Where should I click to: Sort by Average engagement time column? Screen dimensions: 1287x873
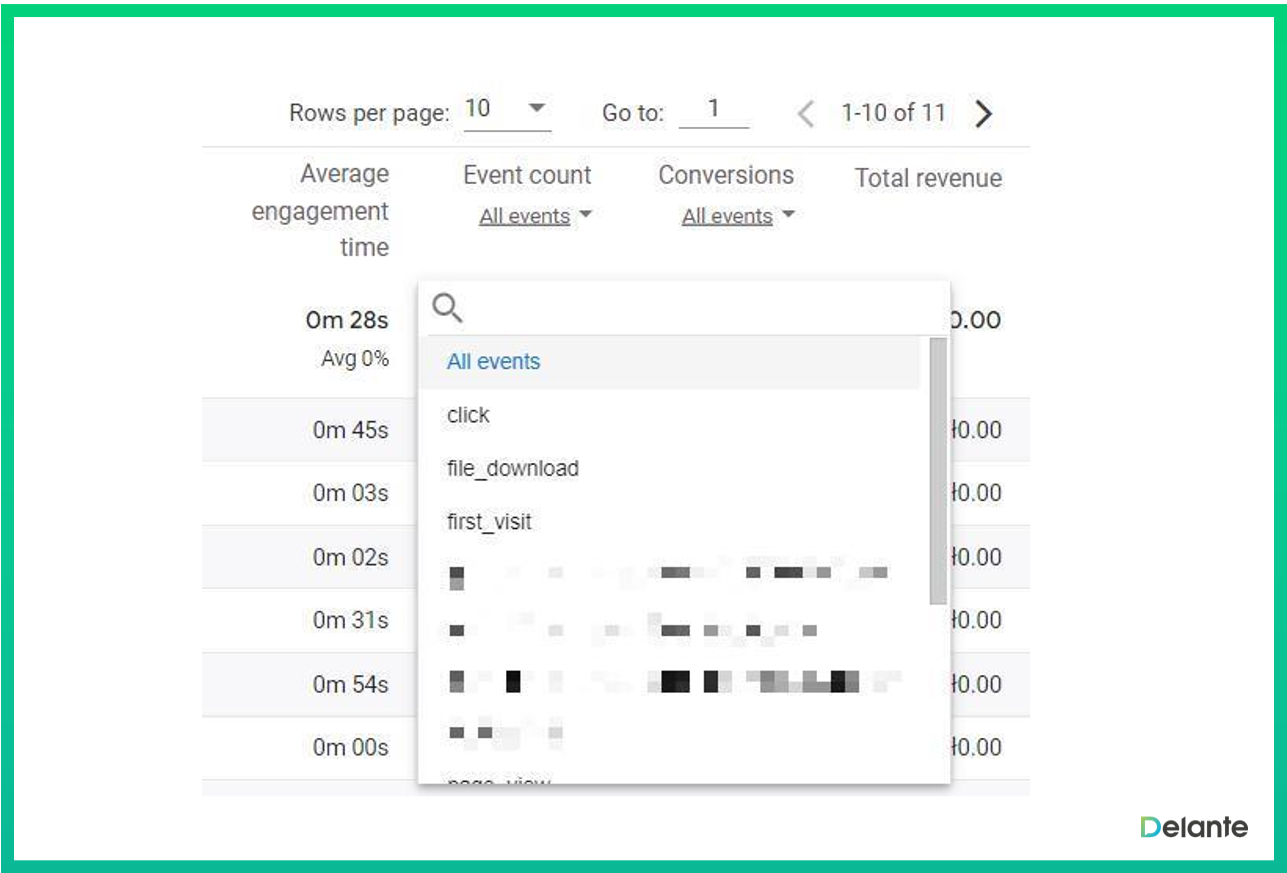(x=320, y=210)
